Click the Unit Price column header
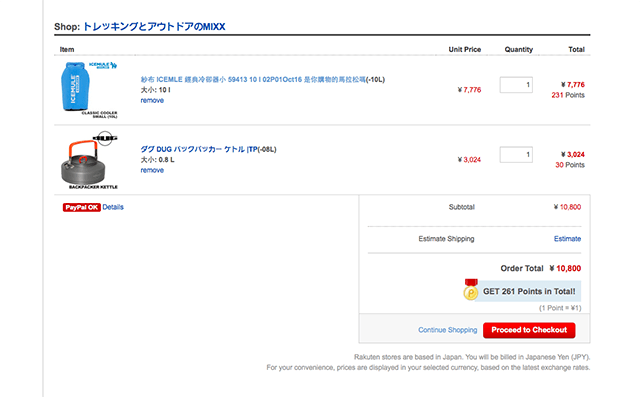This screenshot has width=640, height=397. click(464, 49)
